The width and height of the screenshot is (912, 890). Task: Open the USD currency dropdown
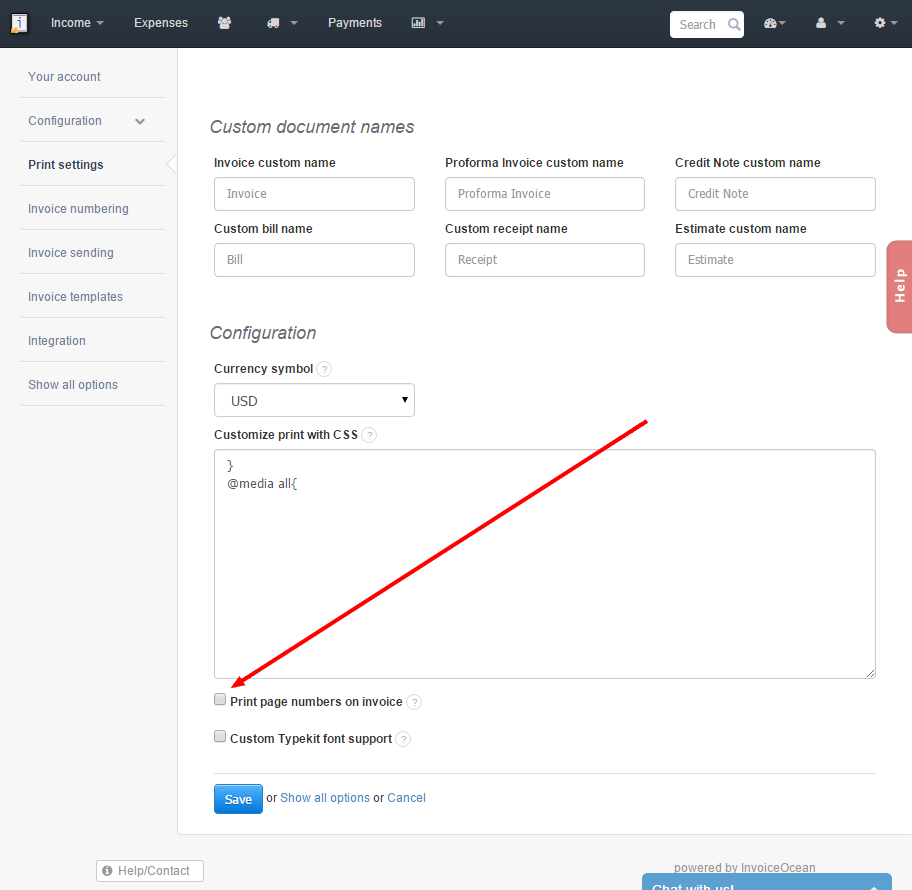[314, 400]
